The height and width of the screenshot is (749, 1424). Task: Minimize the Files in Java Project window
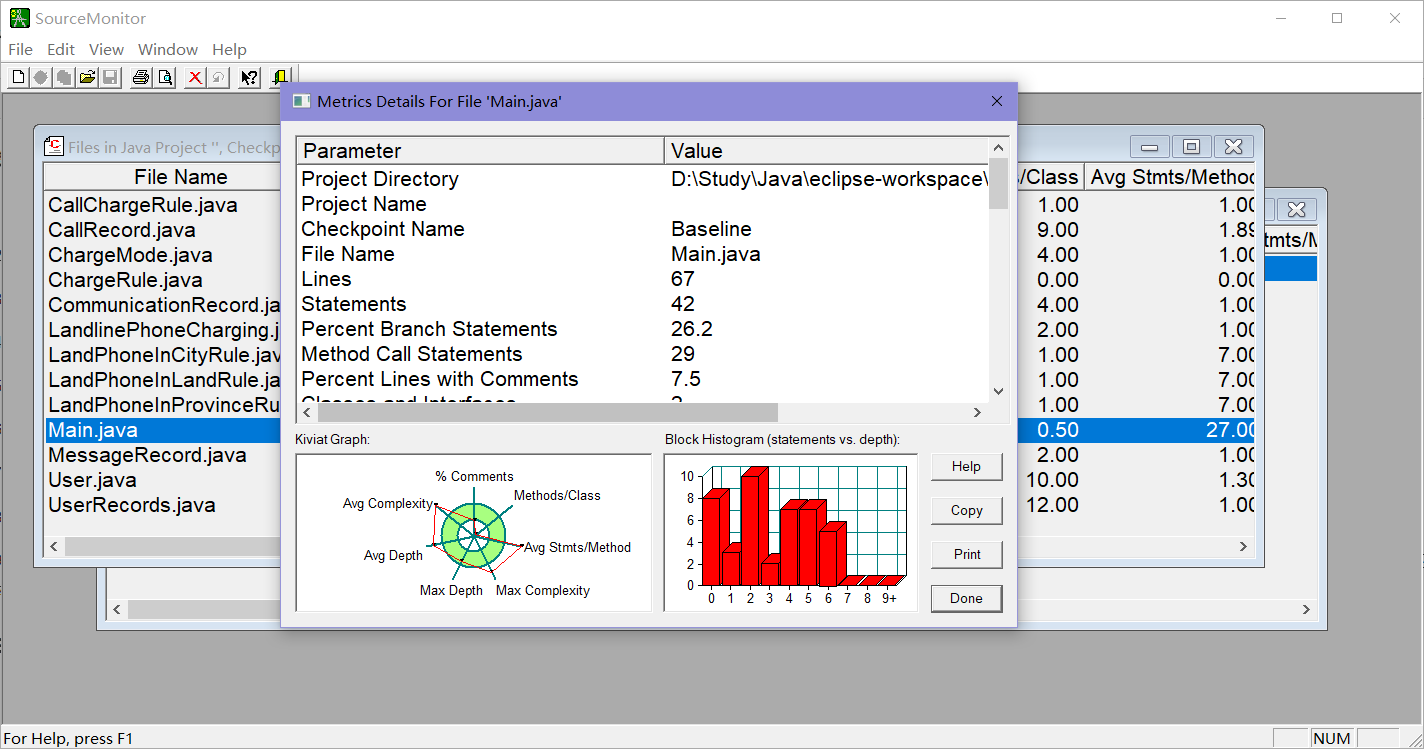click(1150, 147)
